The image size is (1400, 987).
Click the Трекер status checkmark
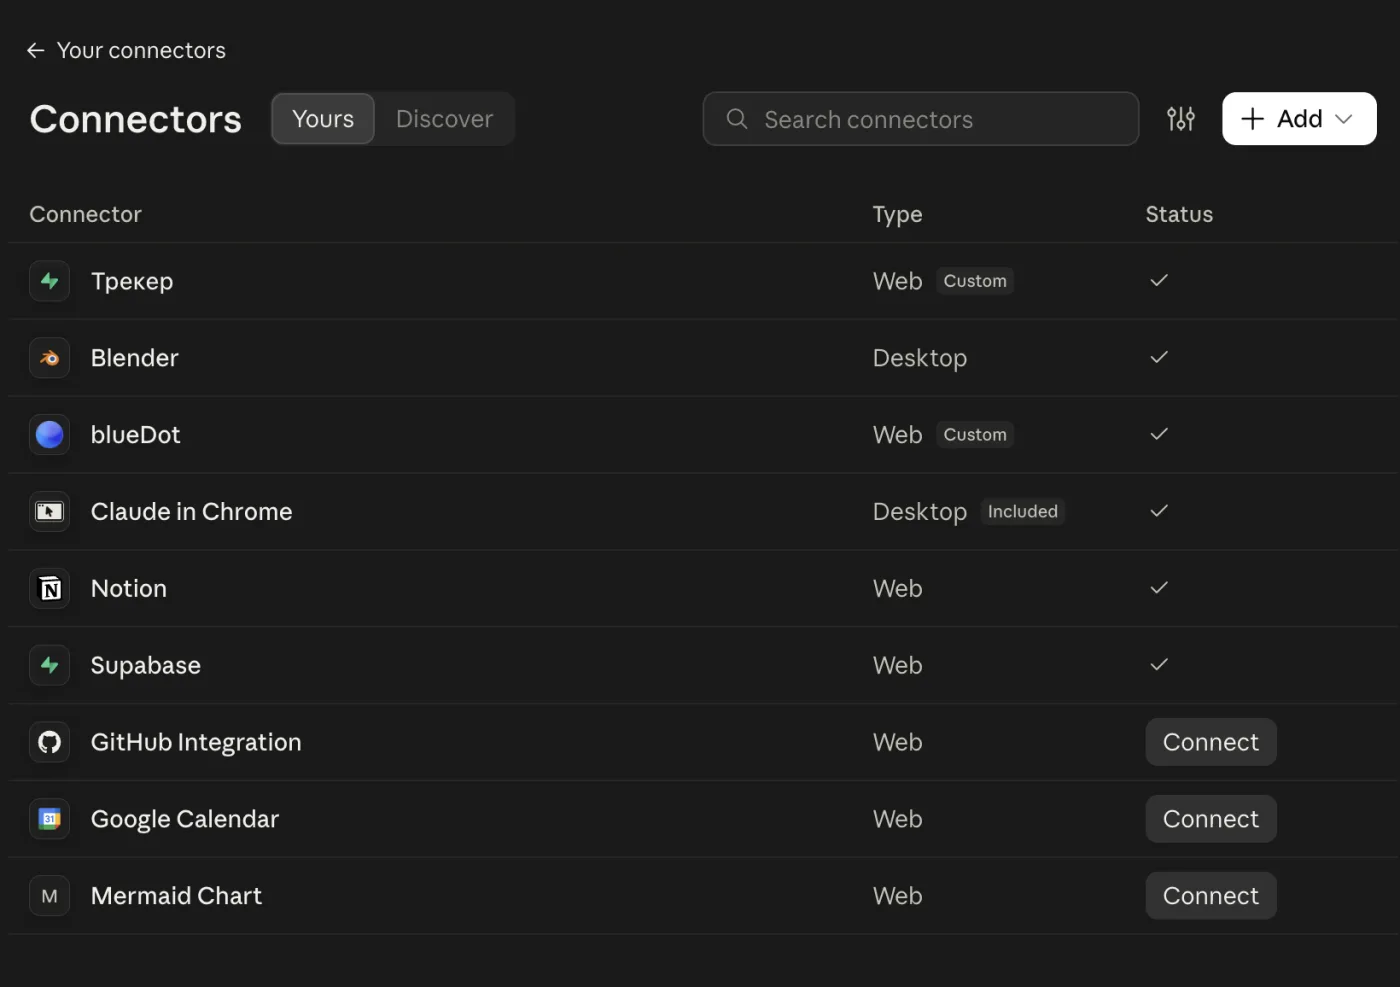pyautogui.click(x=1159, y=280)
